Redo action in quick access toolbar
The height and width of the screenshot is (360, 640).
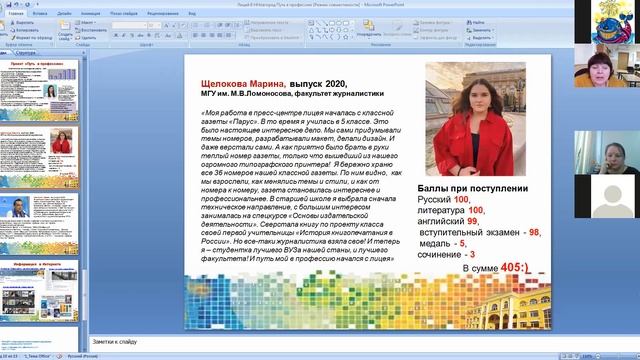click(27, 4)
